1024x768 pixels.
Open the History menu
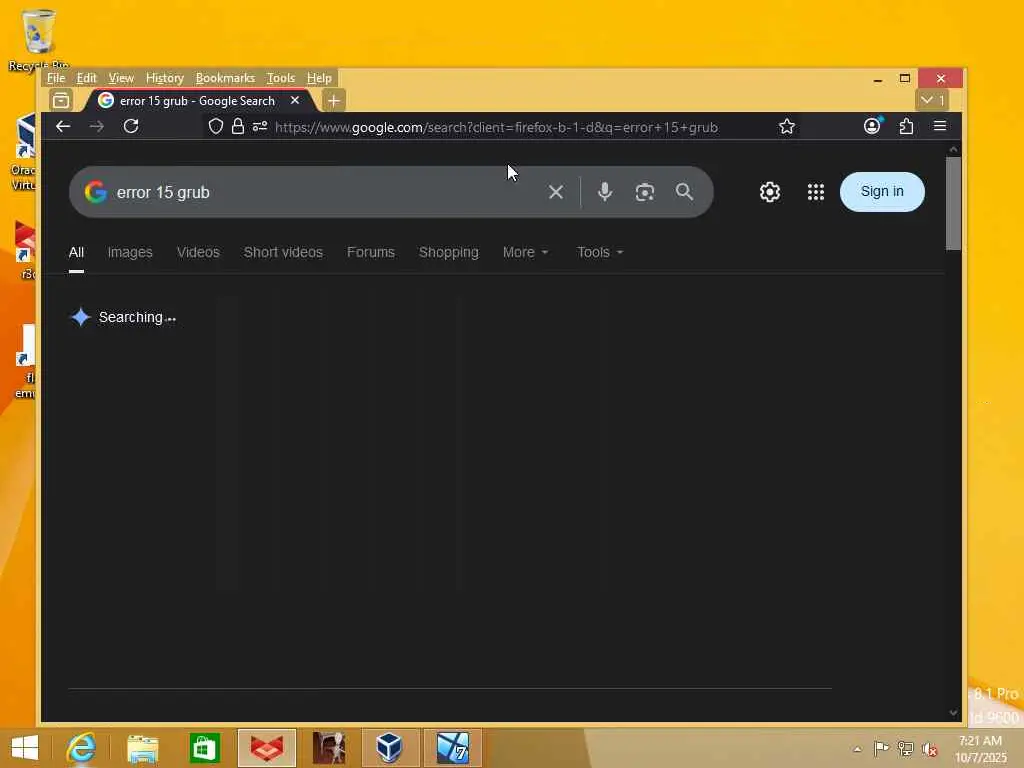coord(165,78)
